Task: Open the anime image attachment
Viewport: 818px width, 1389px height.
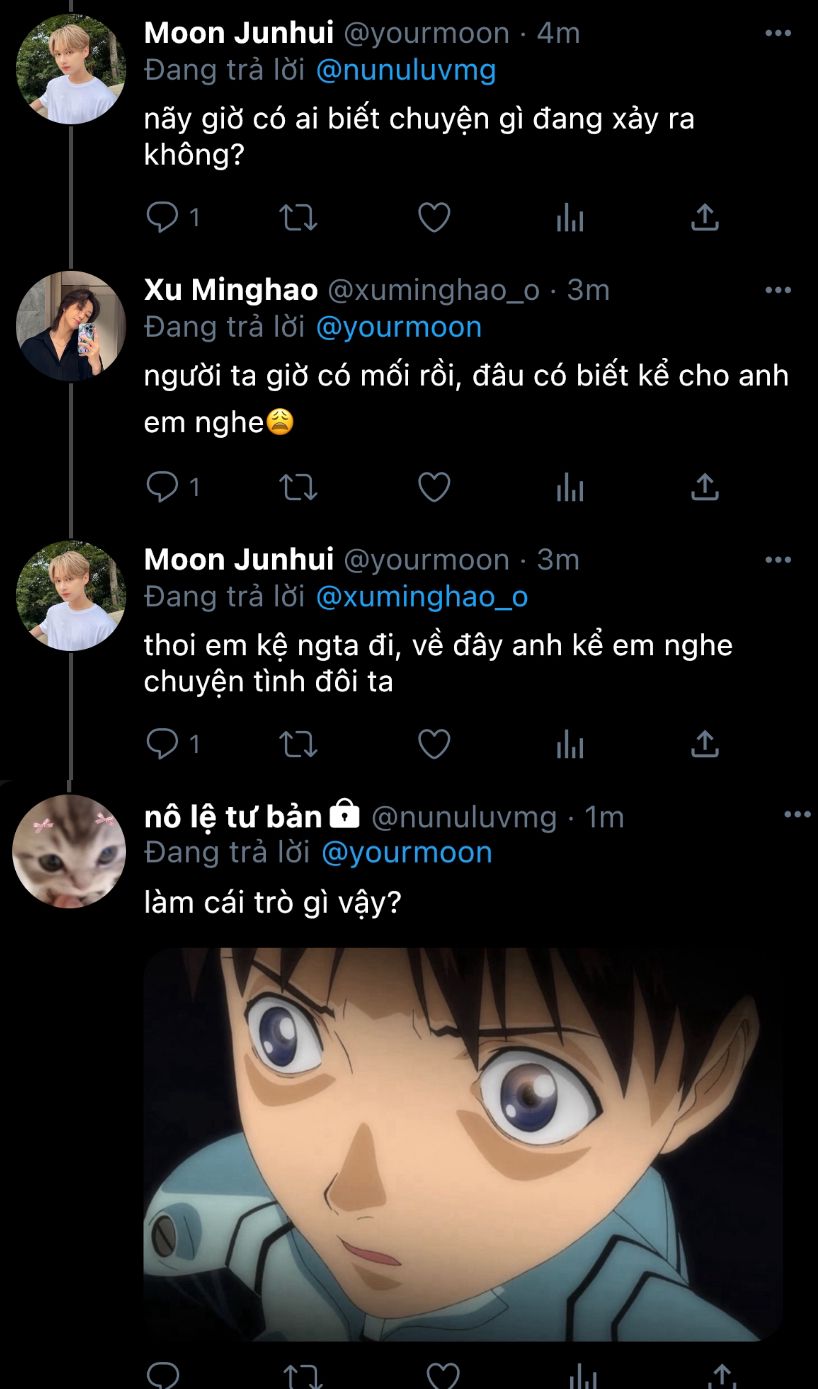Action: (462, 1144)
